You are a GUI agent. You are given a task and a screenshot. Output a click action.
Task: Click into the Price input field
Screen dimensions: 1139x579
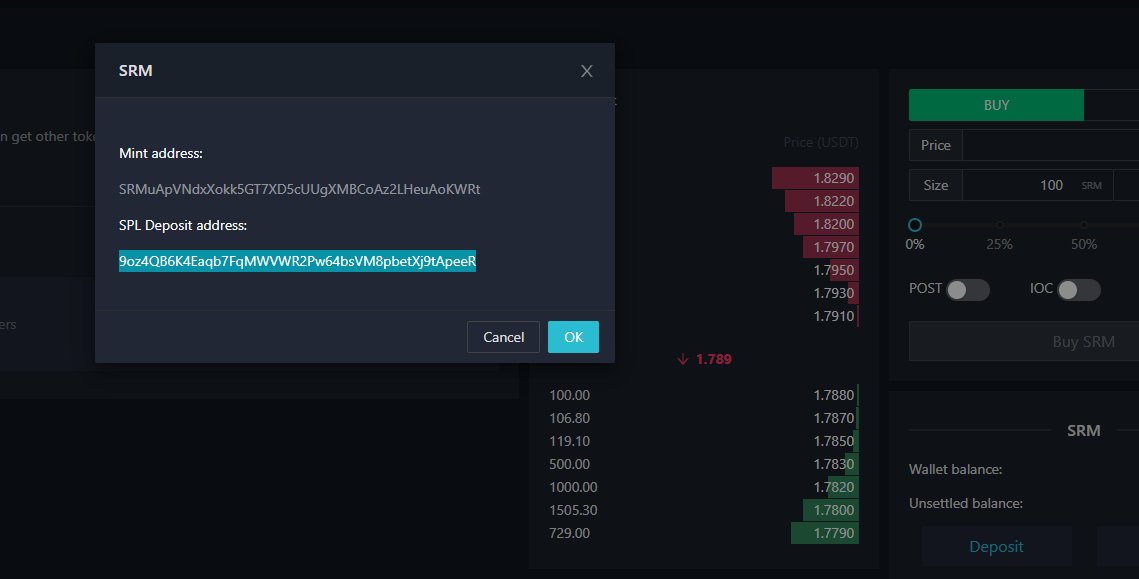[x=1050, y=145]
